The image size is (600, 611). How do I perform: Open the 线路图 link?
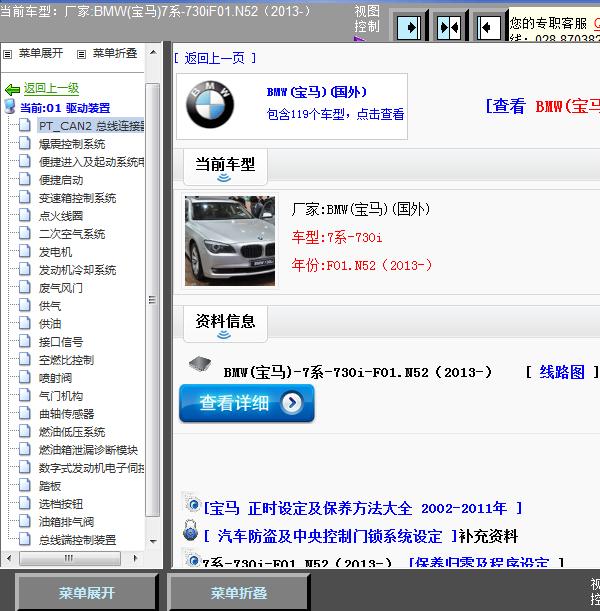click(562, 372)
